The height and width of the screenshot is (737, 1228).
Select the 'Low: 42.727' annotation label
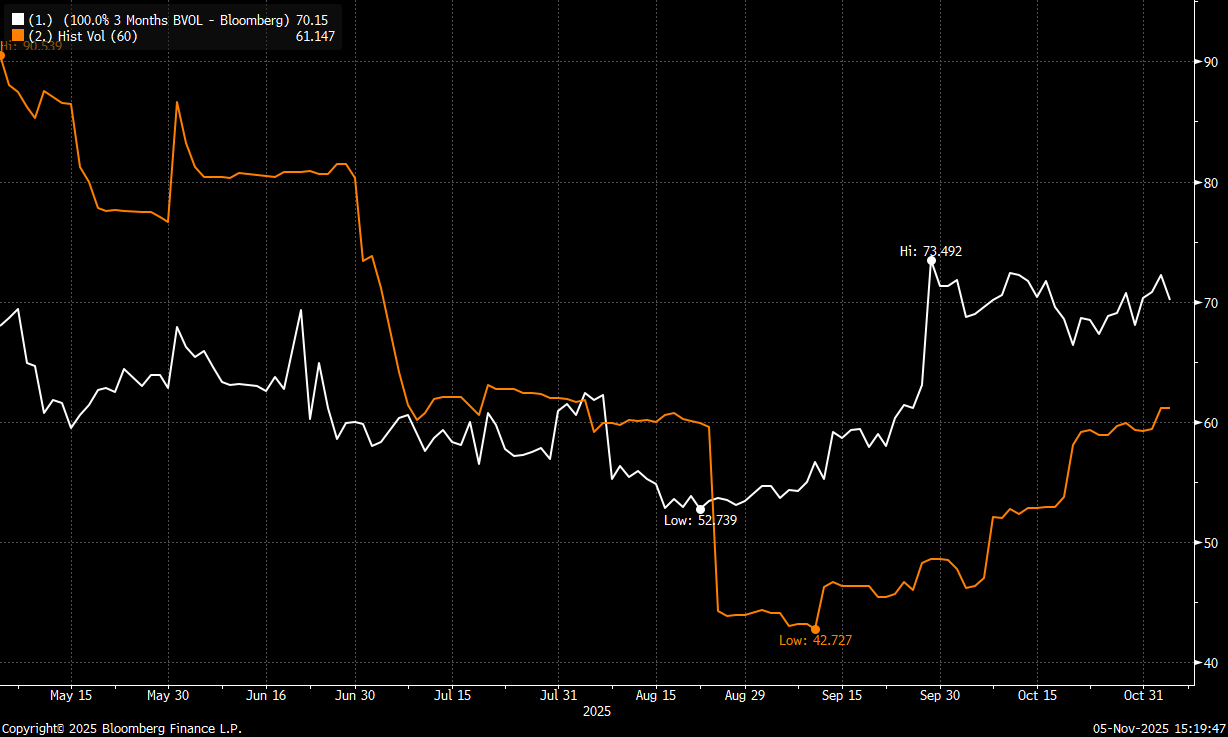click(816, 640)
